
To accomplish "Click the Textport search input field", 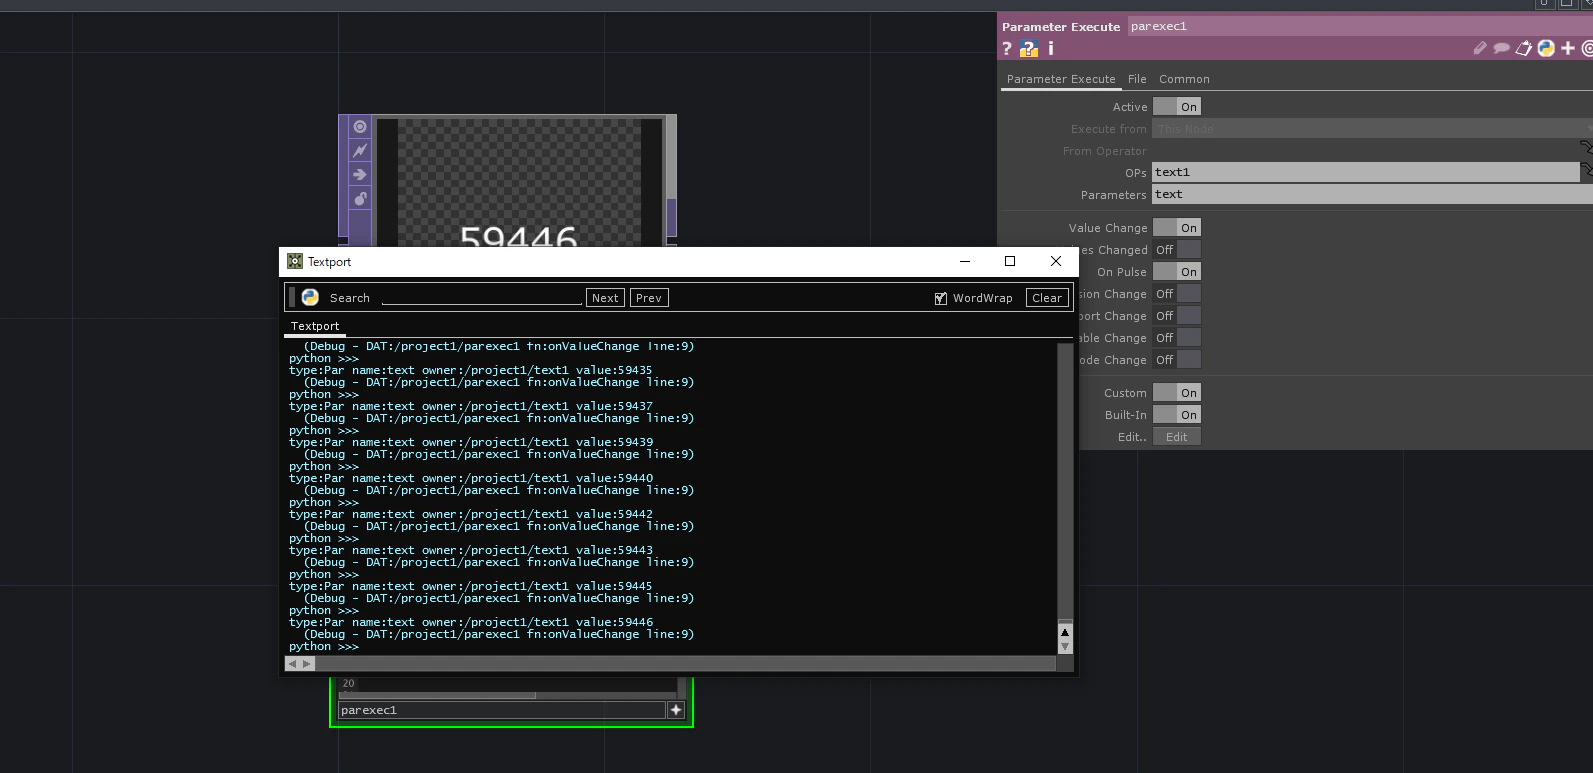I will coord(482,297).
